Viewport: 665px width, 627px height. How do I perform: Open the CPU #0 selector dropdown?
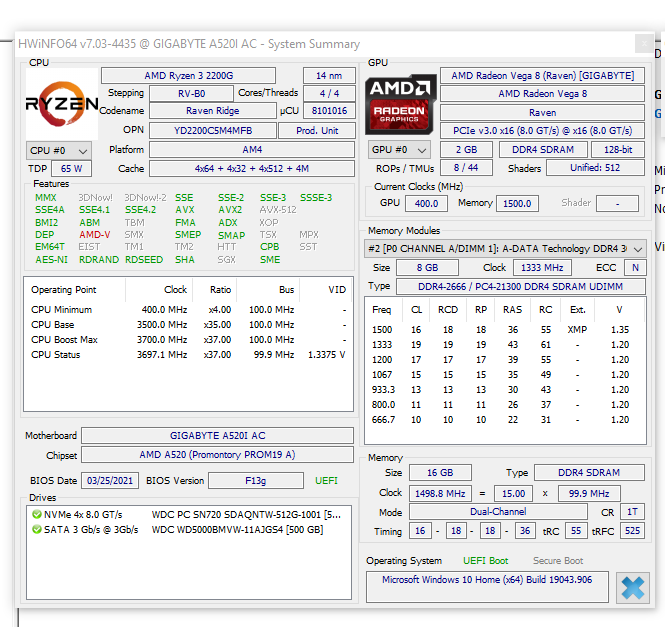coord(59,151)
